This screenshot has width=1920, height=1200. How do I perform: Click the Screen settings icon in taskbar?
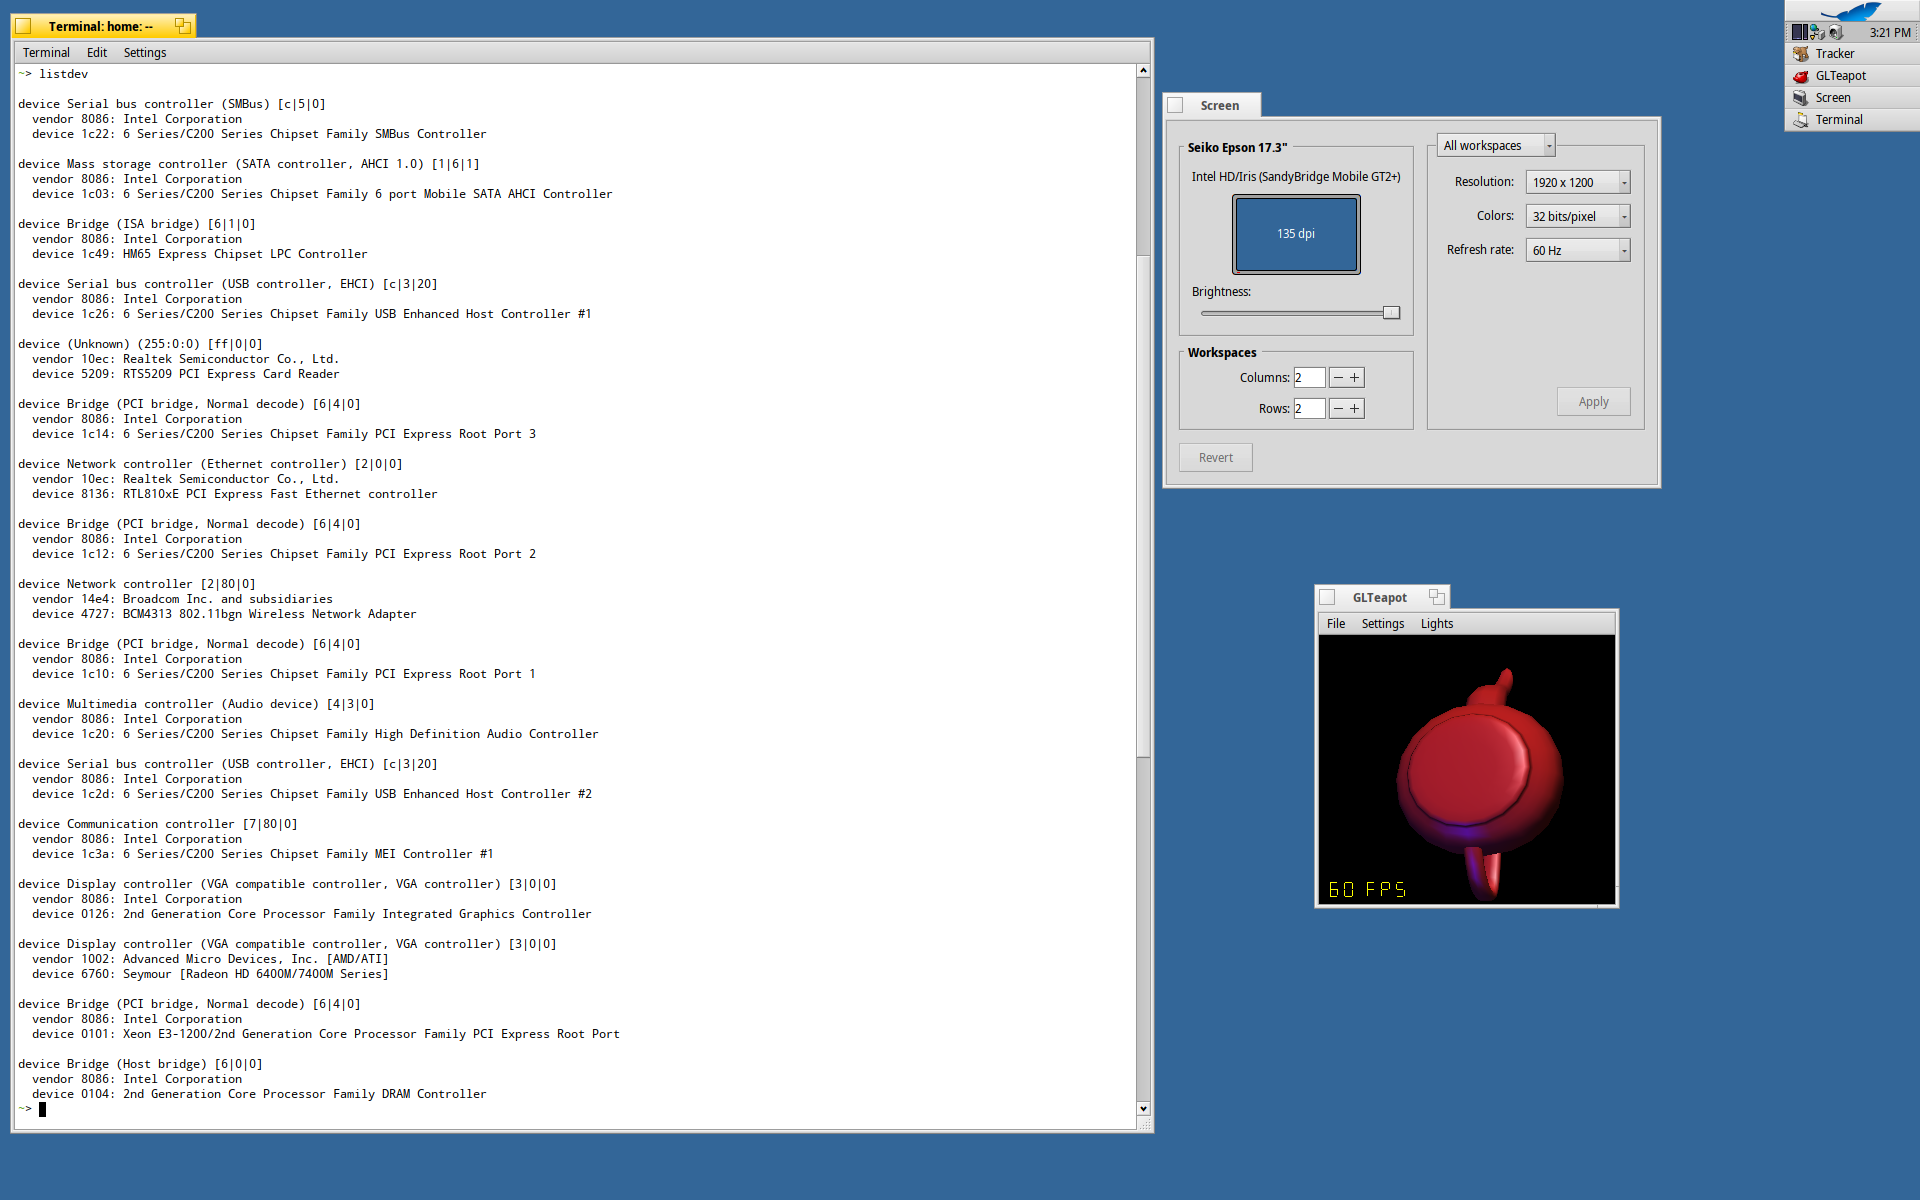1801,97
